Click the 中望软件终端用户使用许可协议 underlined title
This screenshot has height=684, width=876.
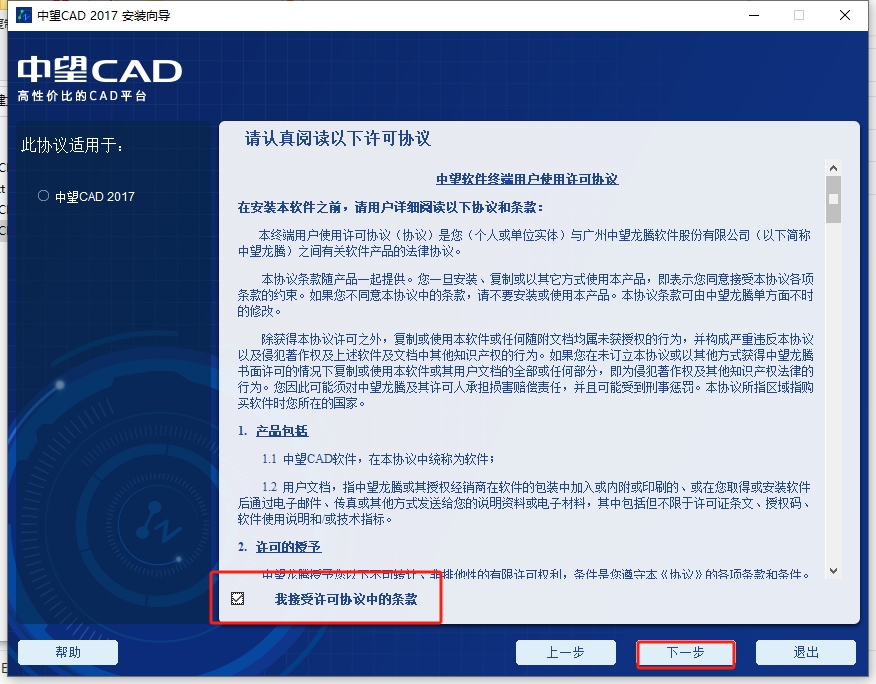[527, 179]
